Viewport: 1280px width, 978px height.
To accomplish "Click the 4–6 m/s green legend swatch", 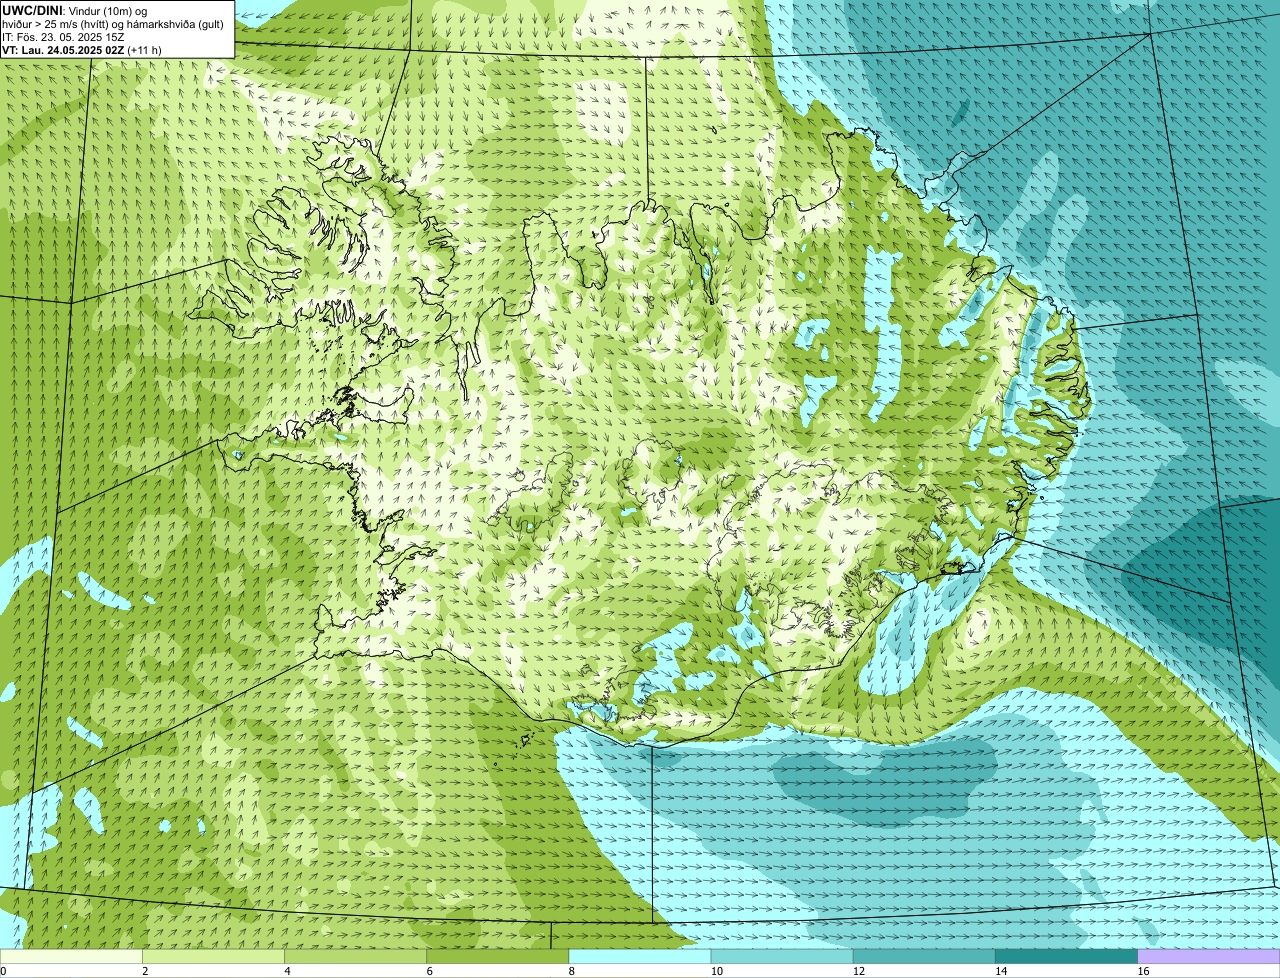I will point(356,957).
